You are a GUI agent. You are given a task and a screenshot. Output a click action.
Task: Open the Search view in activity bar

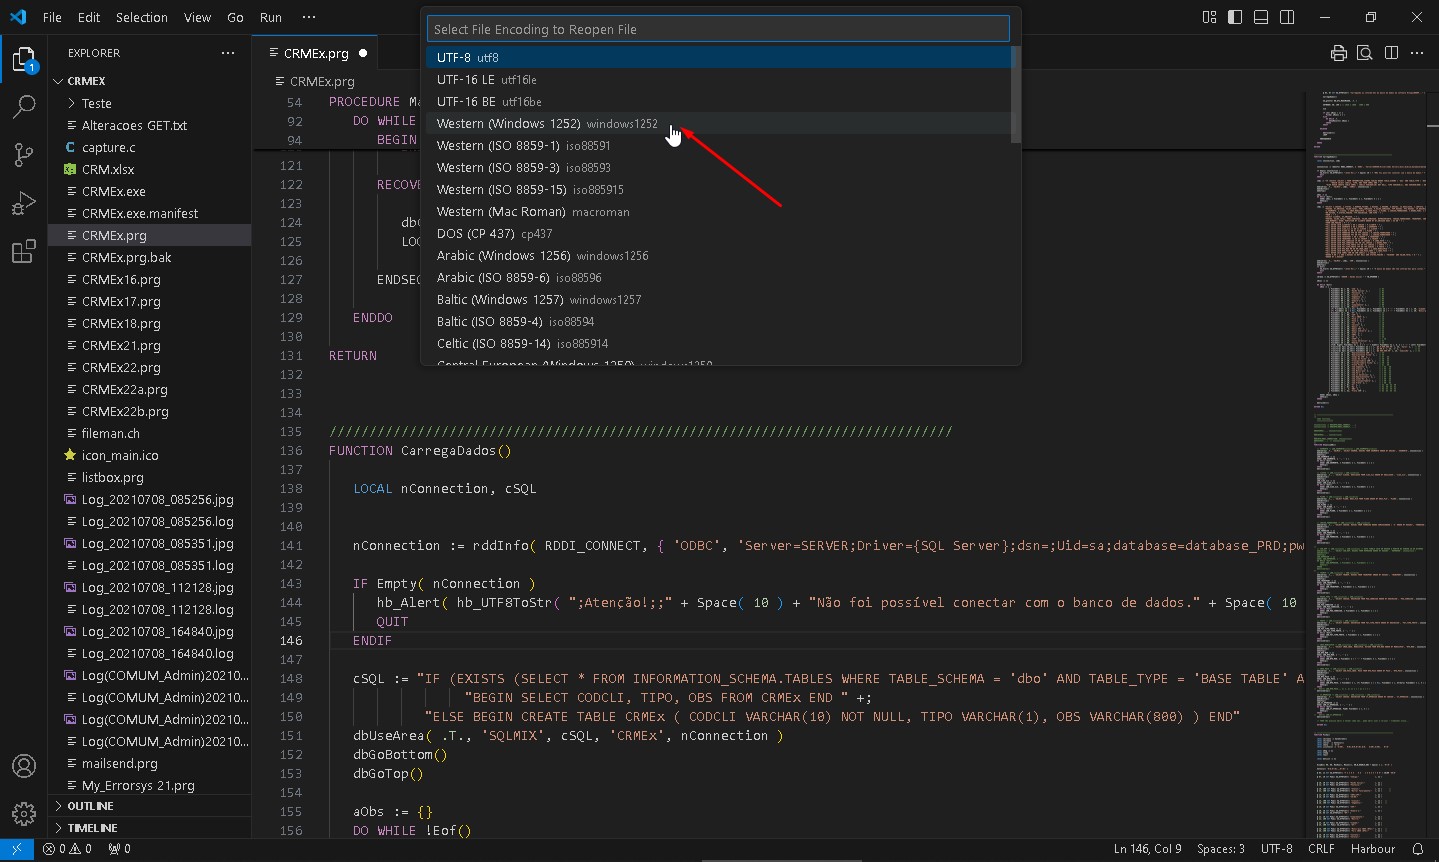pos(24,106)
